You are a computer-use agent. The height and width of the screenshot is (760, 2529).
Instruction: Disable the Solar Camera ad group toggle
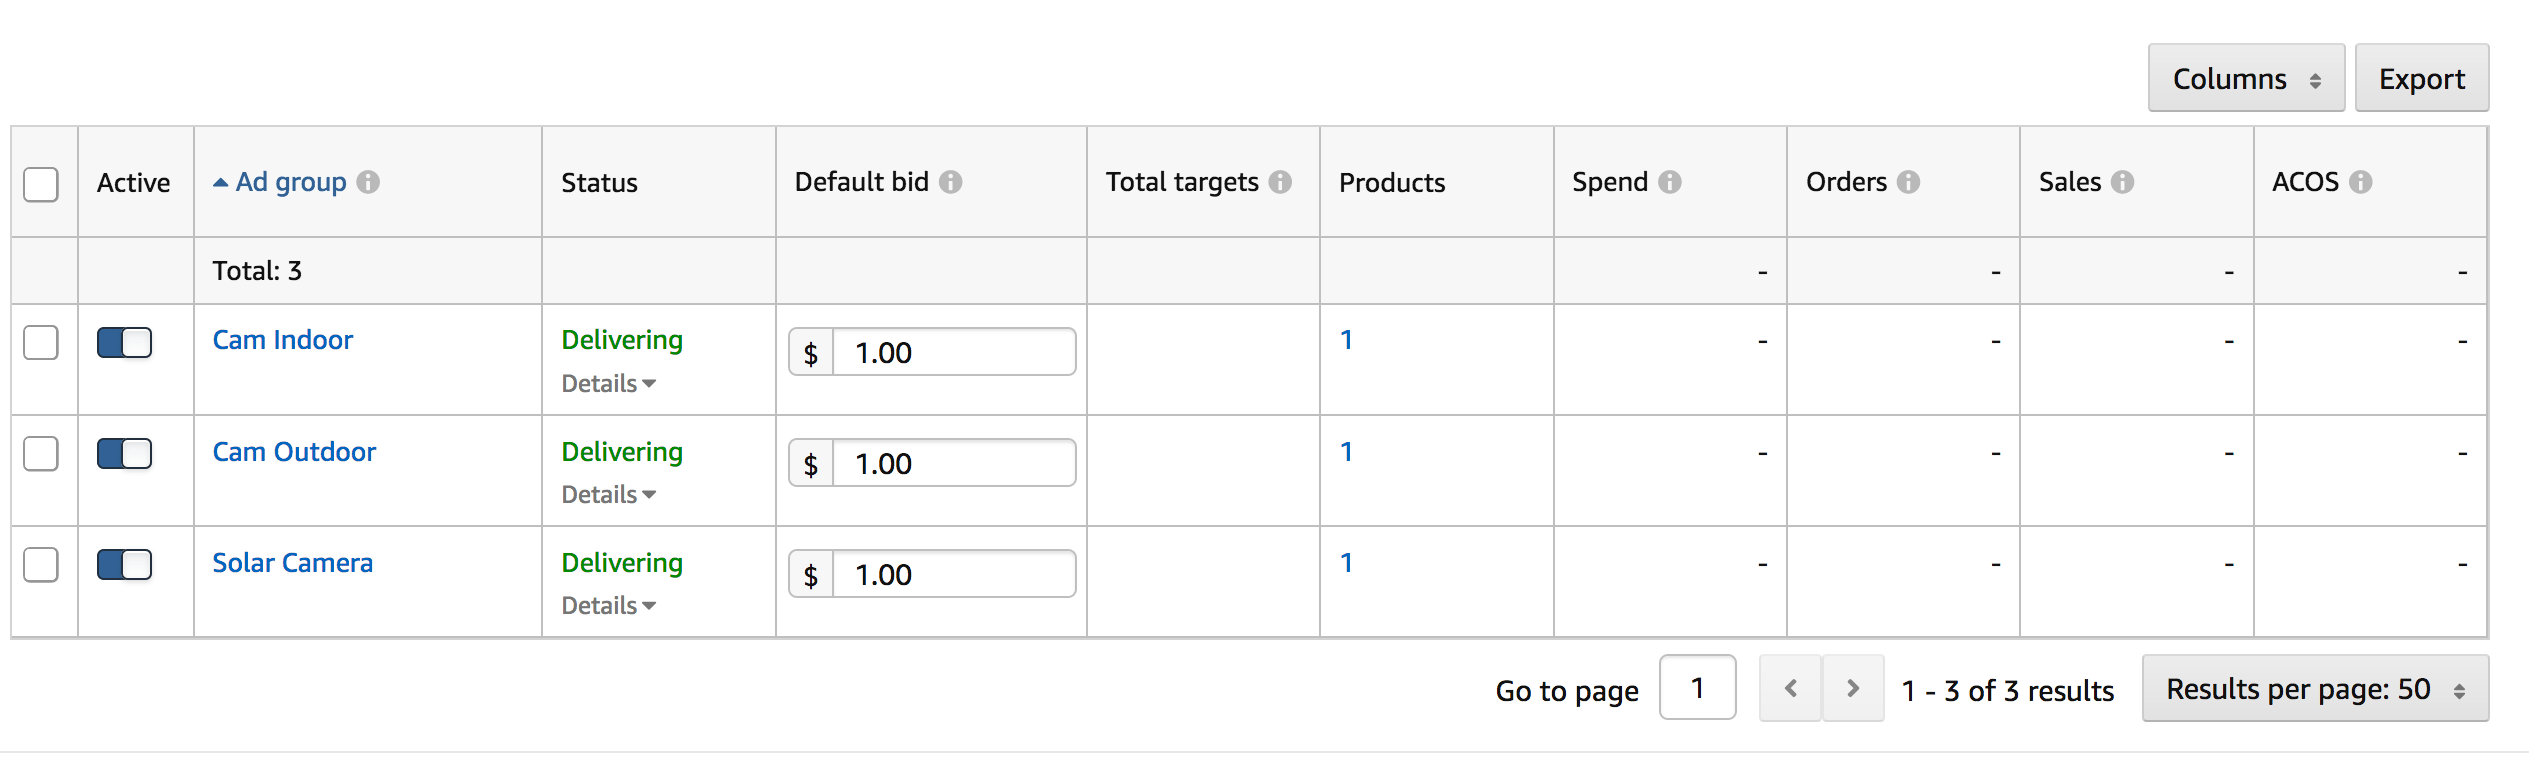(123, 564)
